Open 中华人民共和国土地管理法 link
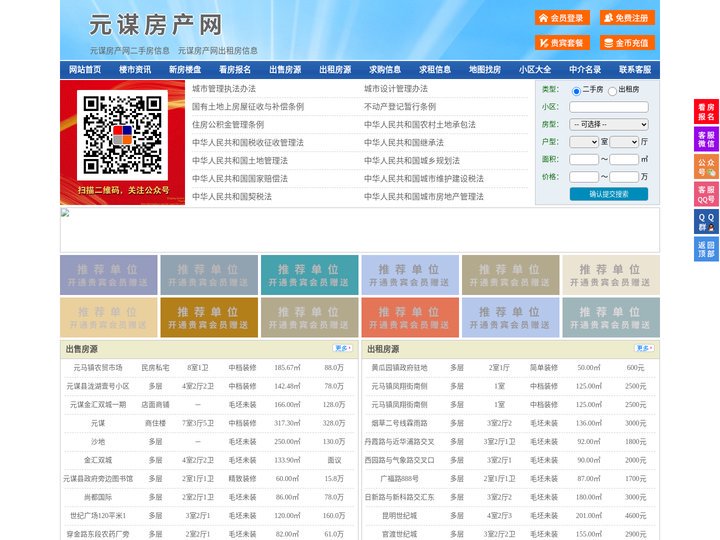Viewport: 720px width, 540px height. pos(240,160)
